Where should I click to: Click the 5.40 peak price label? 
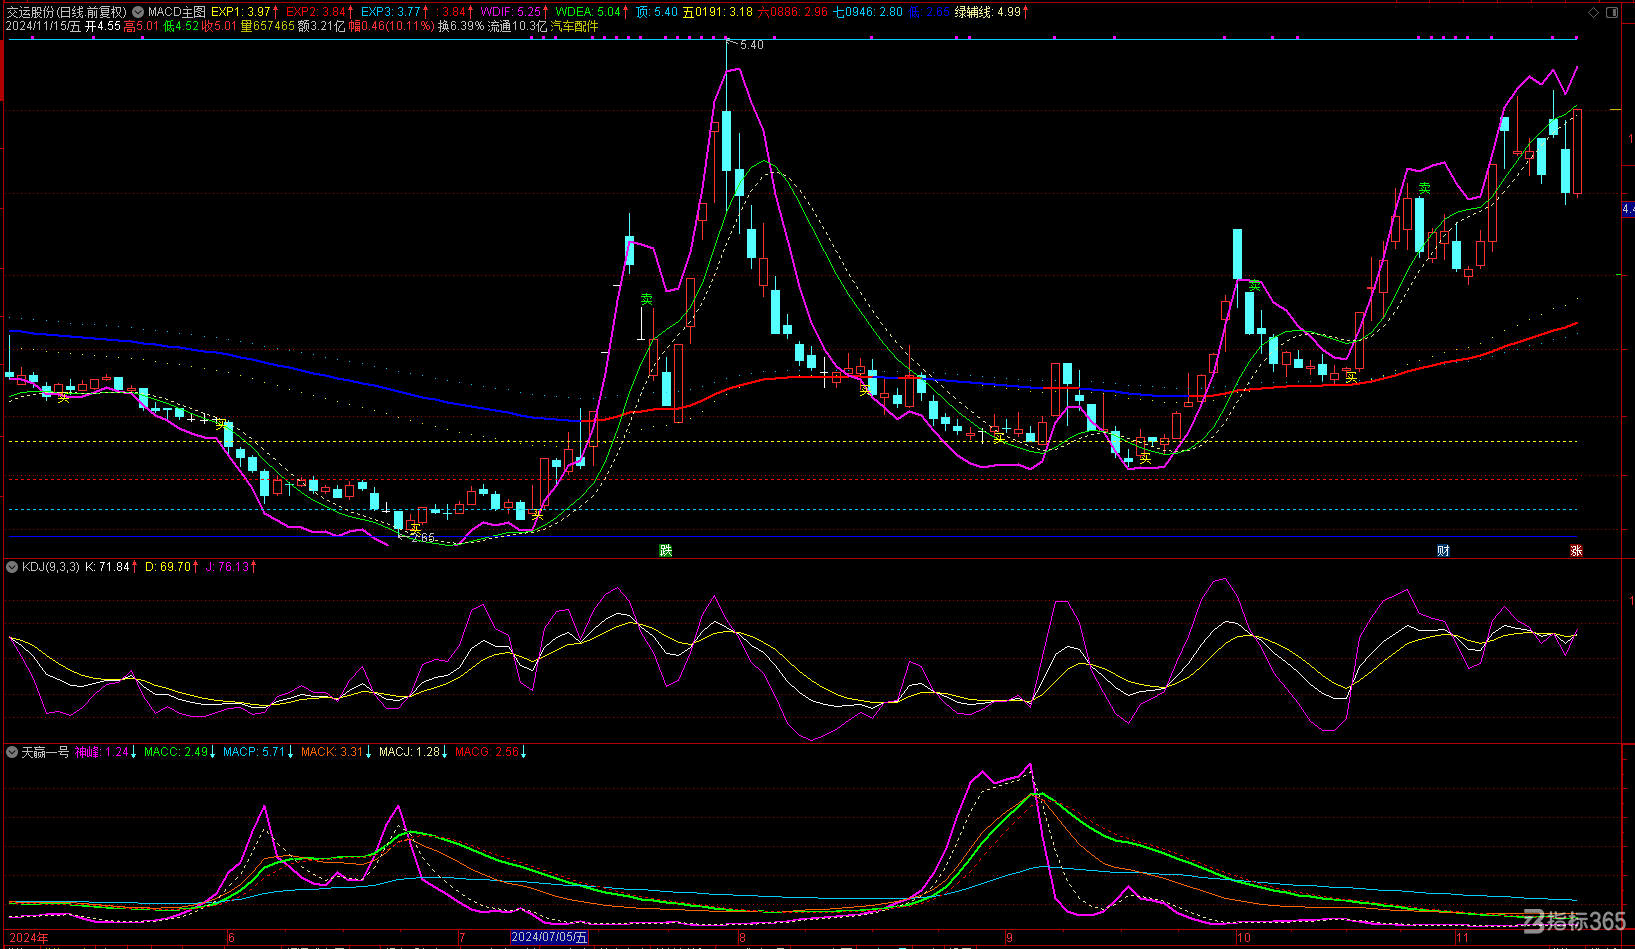tap(752, 45)
